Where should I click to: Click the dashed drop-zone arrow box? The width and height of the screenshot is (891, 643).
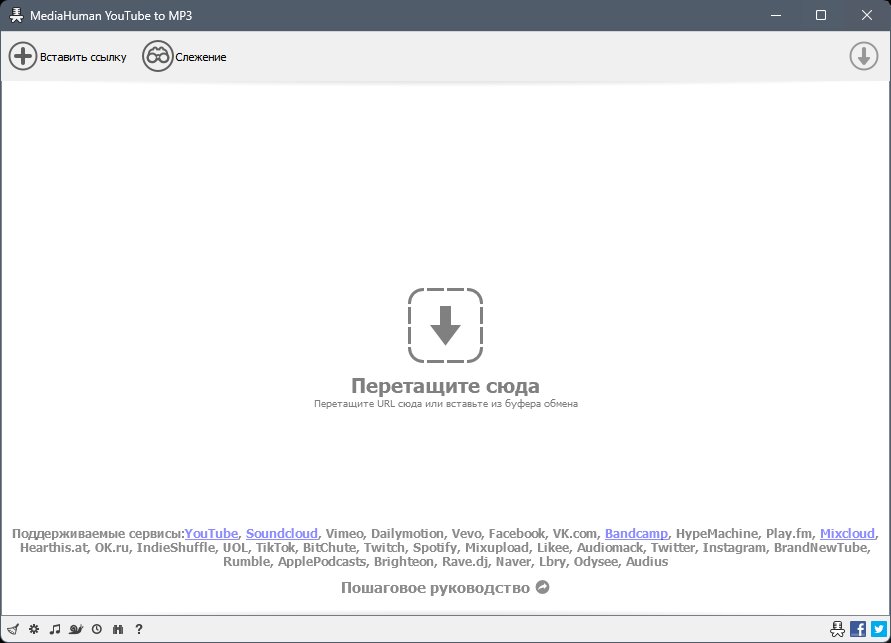coord(446,325)
